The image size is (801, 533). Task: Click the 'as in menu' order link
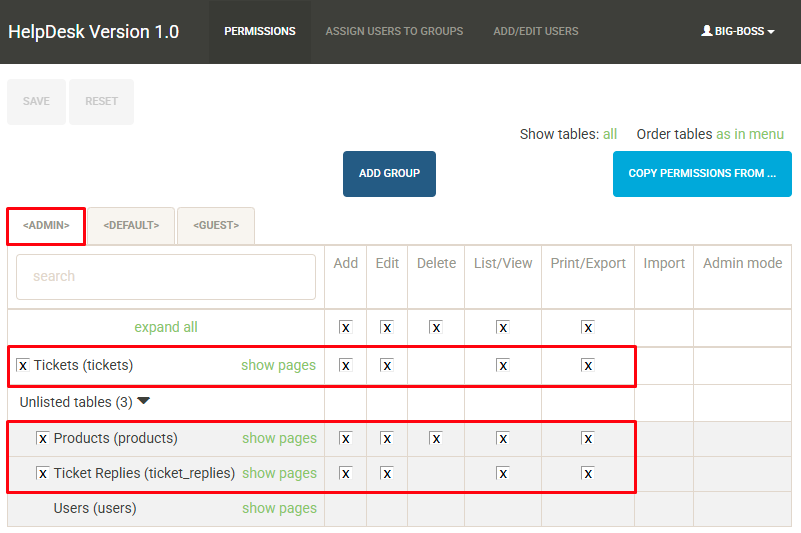pos(750,134)
